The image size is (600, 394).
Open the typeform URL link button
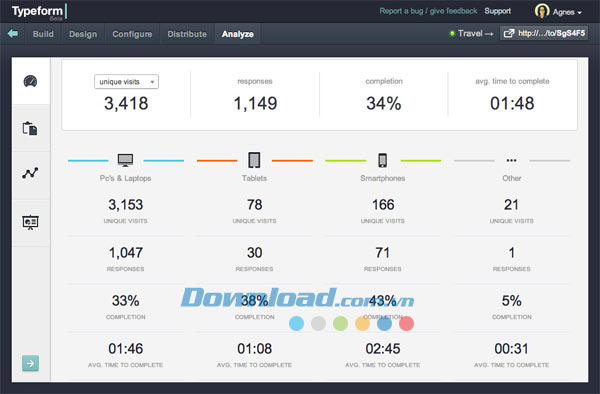pyautogui.click(x=544, y=33)
